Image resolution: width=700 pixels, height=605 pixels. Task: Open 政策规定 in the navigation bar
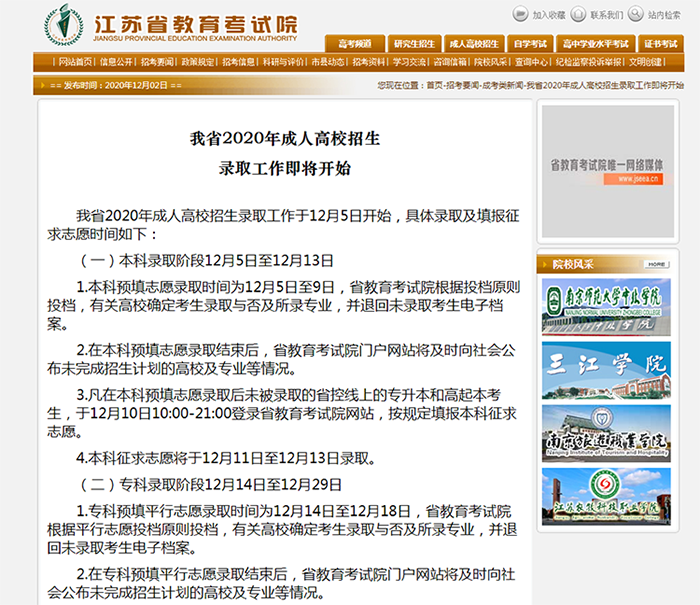point(198,62)
